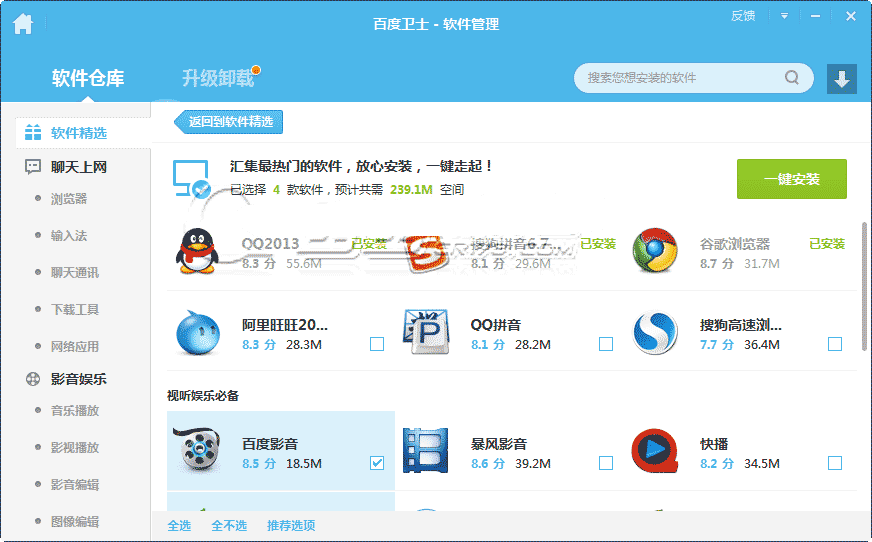Check the 搜狗高速浏览器 checkbox
The height and width of the screenshot is (542, 872).
(835, 344)
